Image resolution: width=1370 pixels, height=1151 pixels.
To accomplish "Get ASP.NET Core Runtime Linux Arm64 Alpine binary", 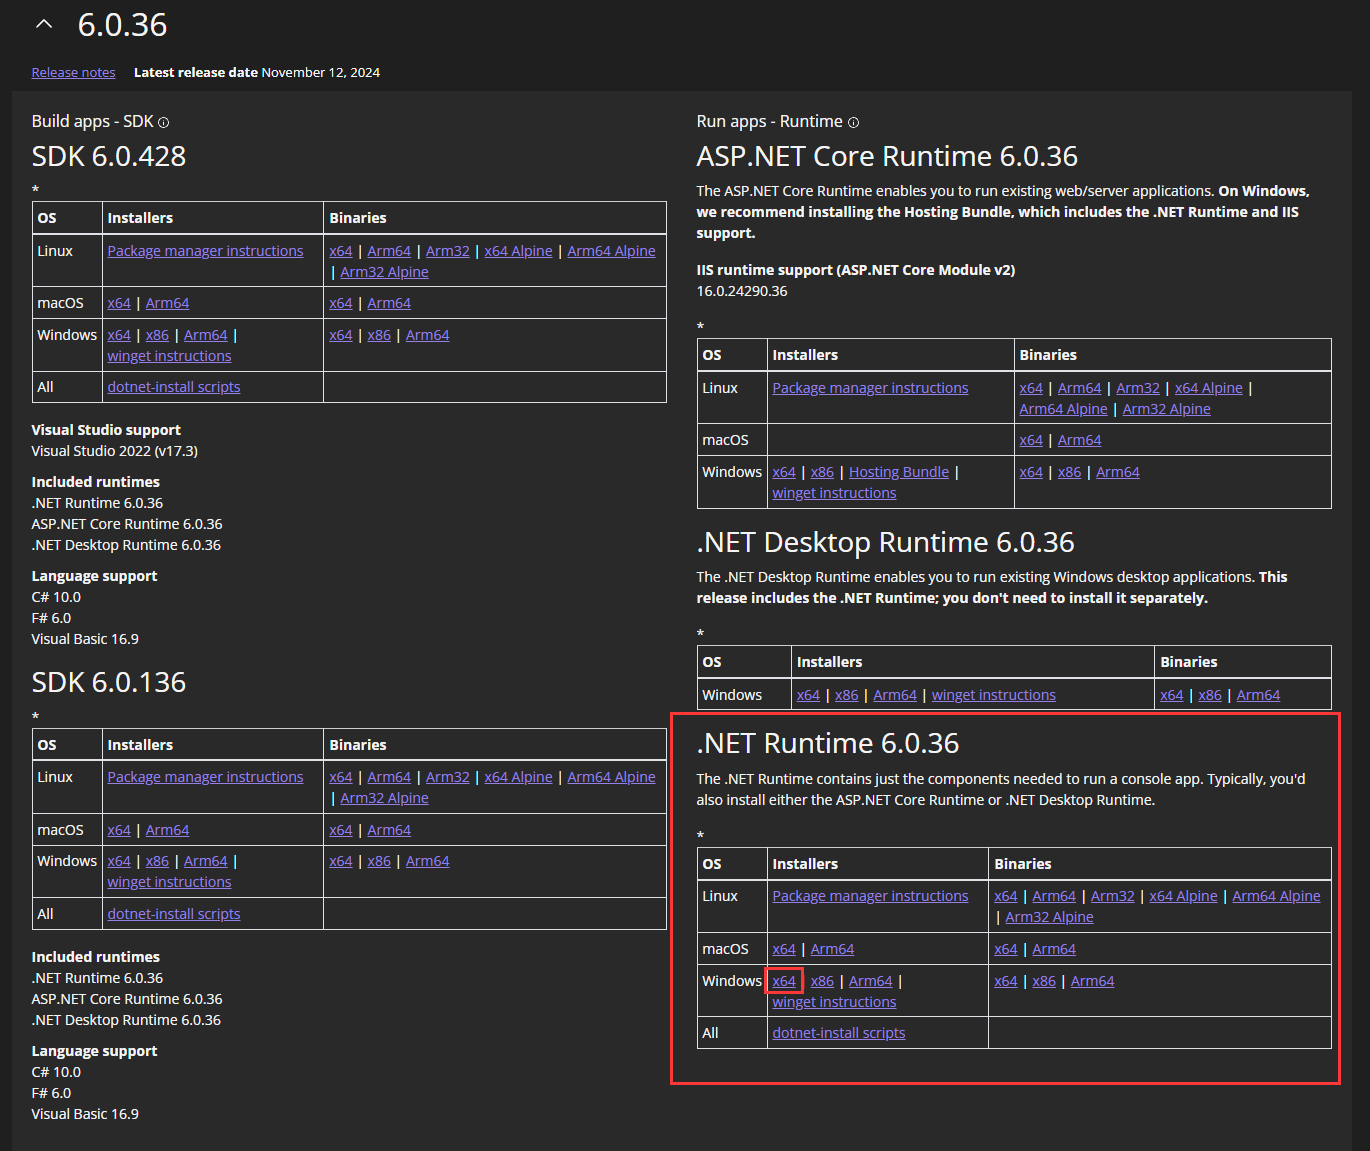I will pos(1063,409).
